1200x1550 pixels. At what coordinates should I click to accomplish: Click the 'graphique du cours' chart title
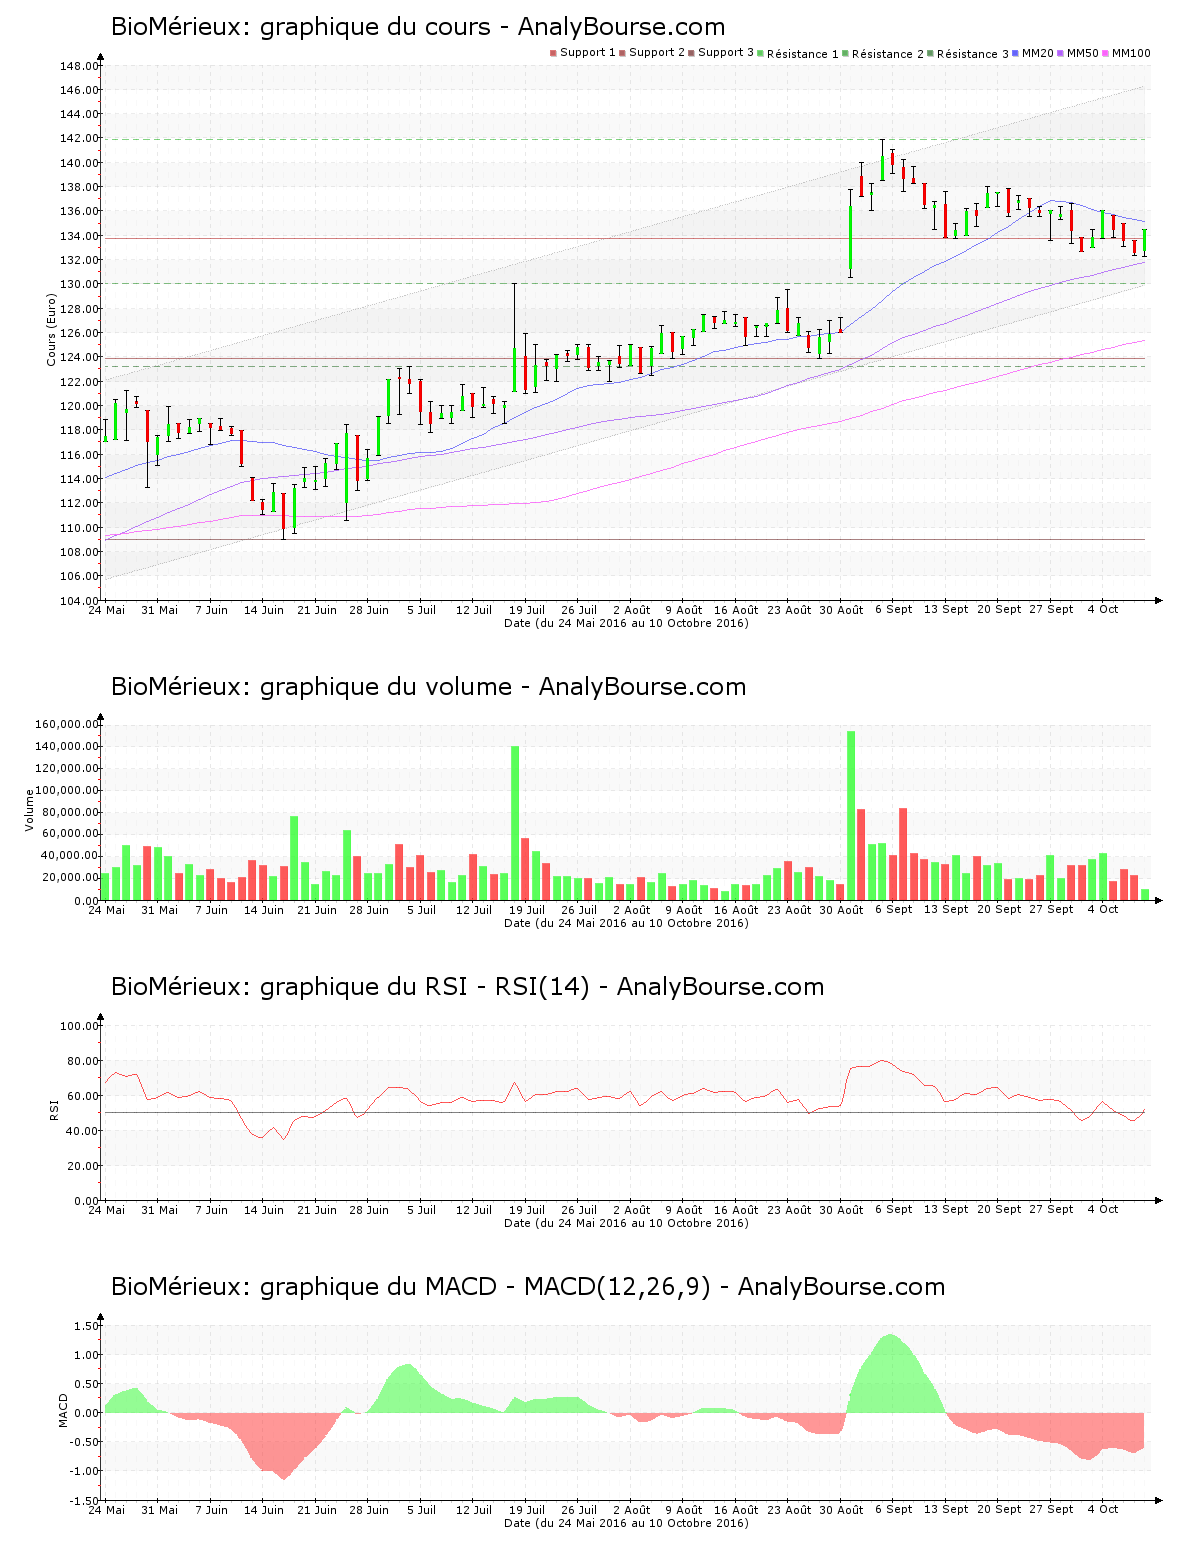(418, 26)
